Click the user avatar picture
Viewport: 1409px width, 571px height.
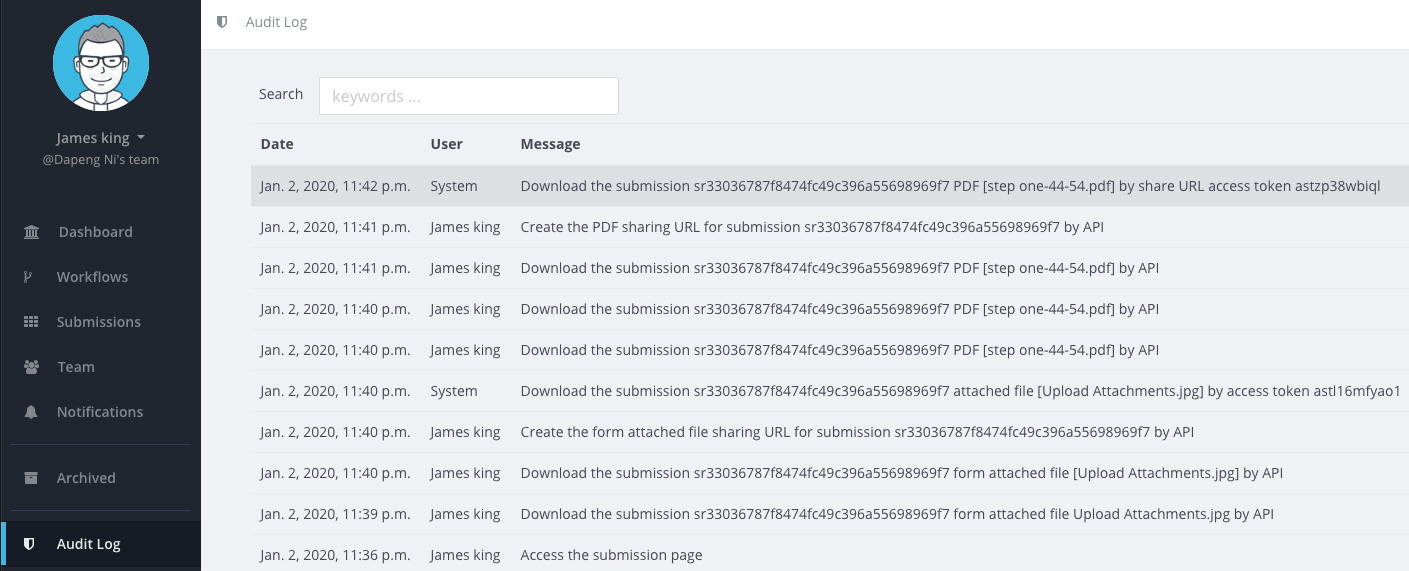click(x=100, y=63)
